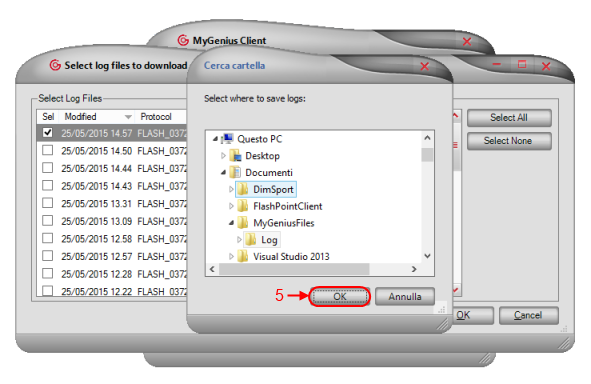
Task: Collapse the MyGeniusFiles tree node
Action: pos(231,223)
